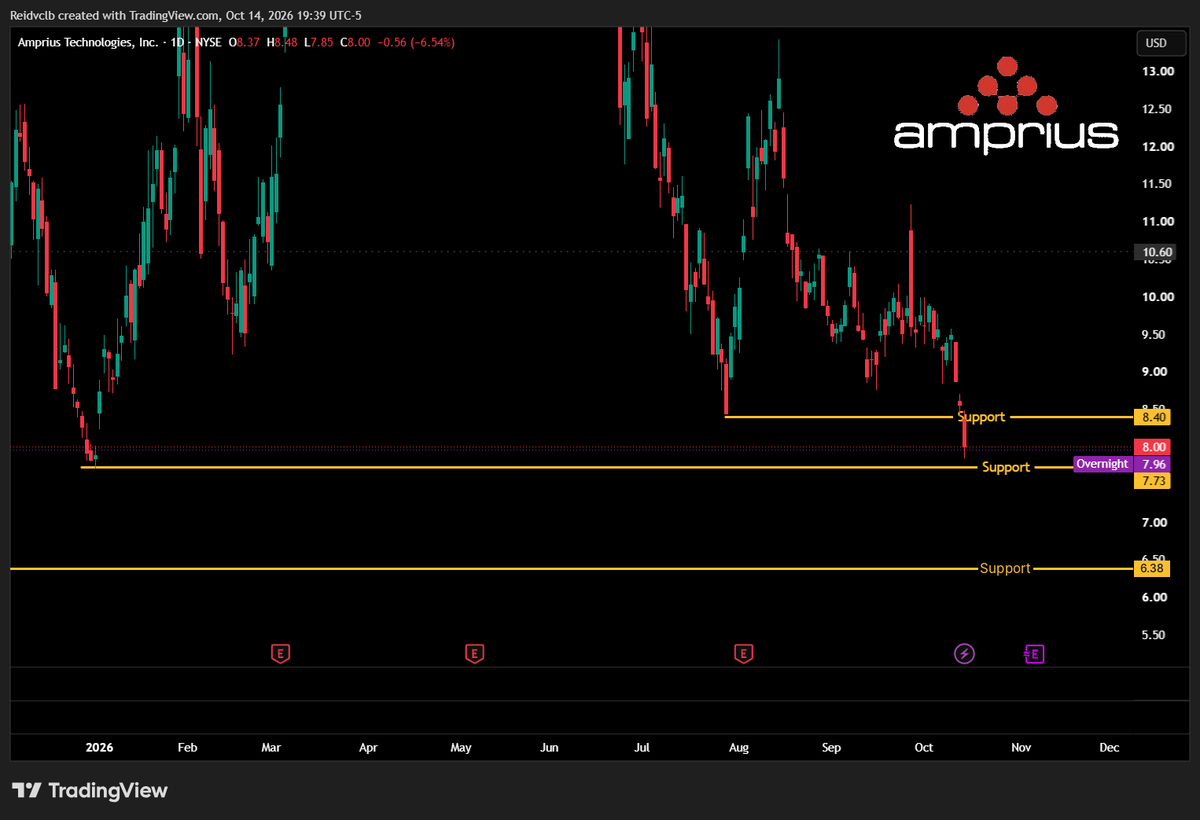Screen dimensions: 1200x820
Task: Click the red earnings E marker in early May
Action: coord(474,654)
